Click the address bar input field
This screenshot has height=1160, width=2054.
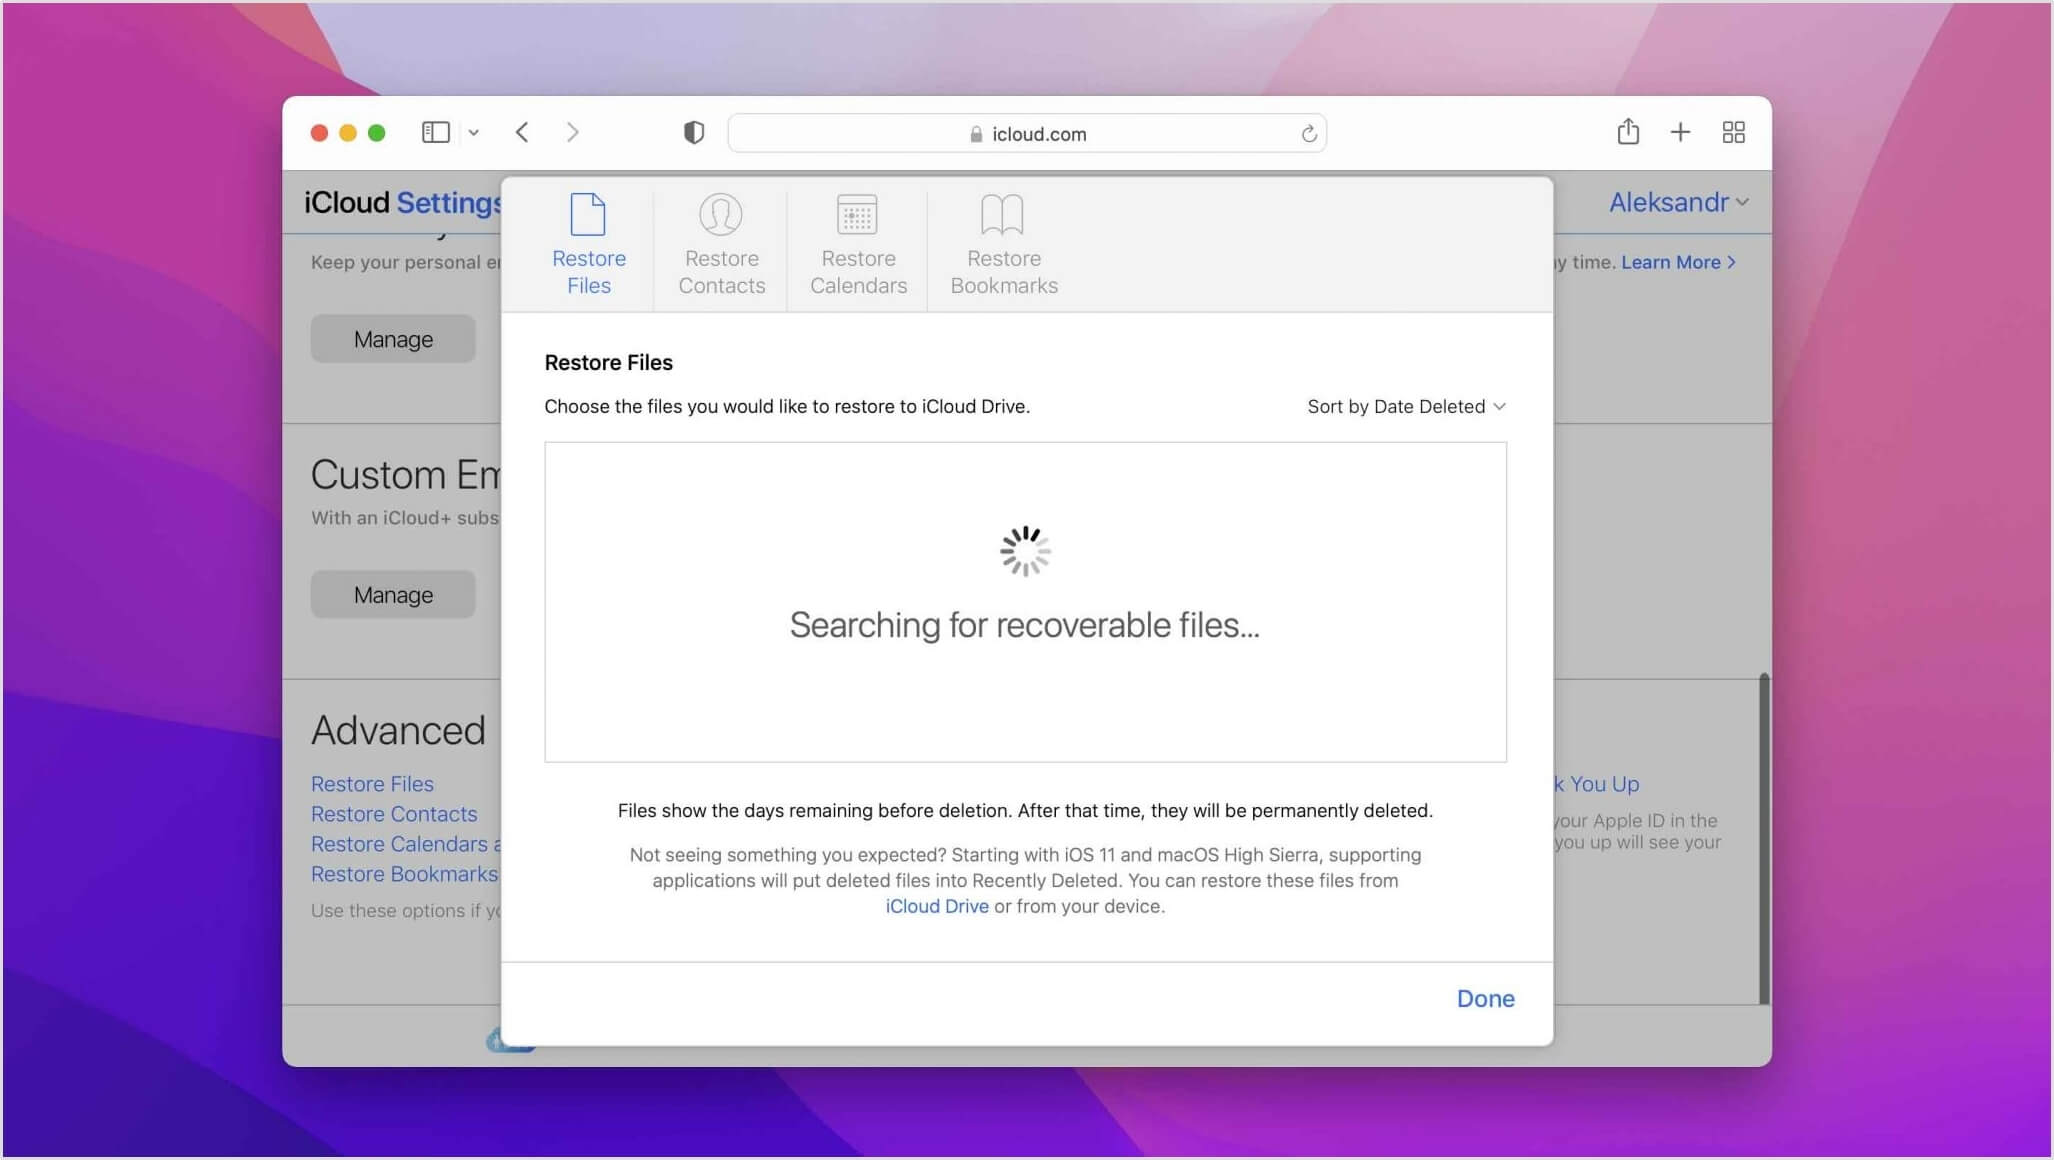1026,133
